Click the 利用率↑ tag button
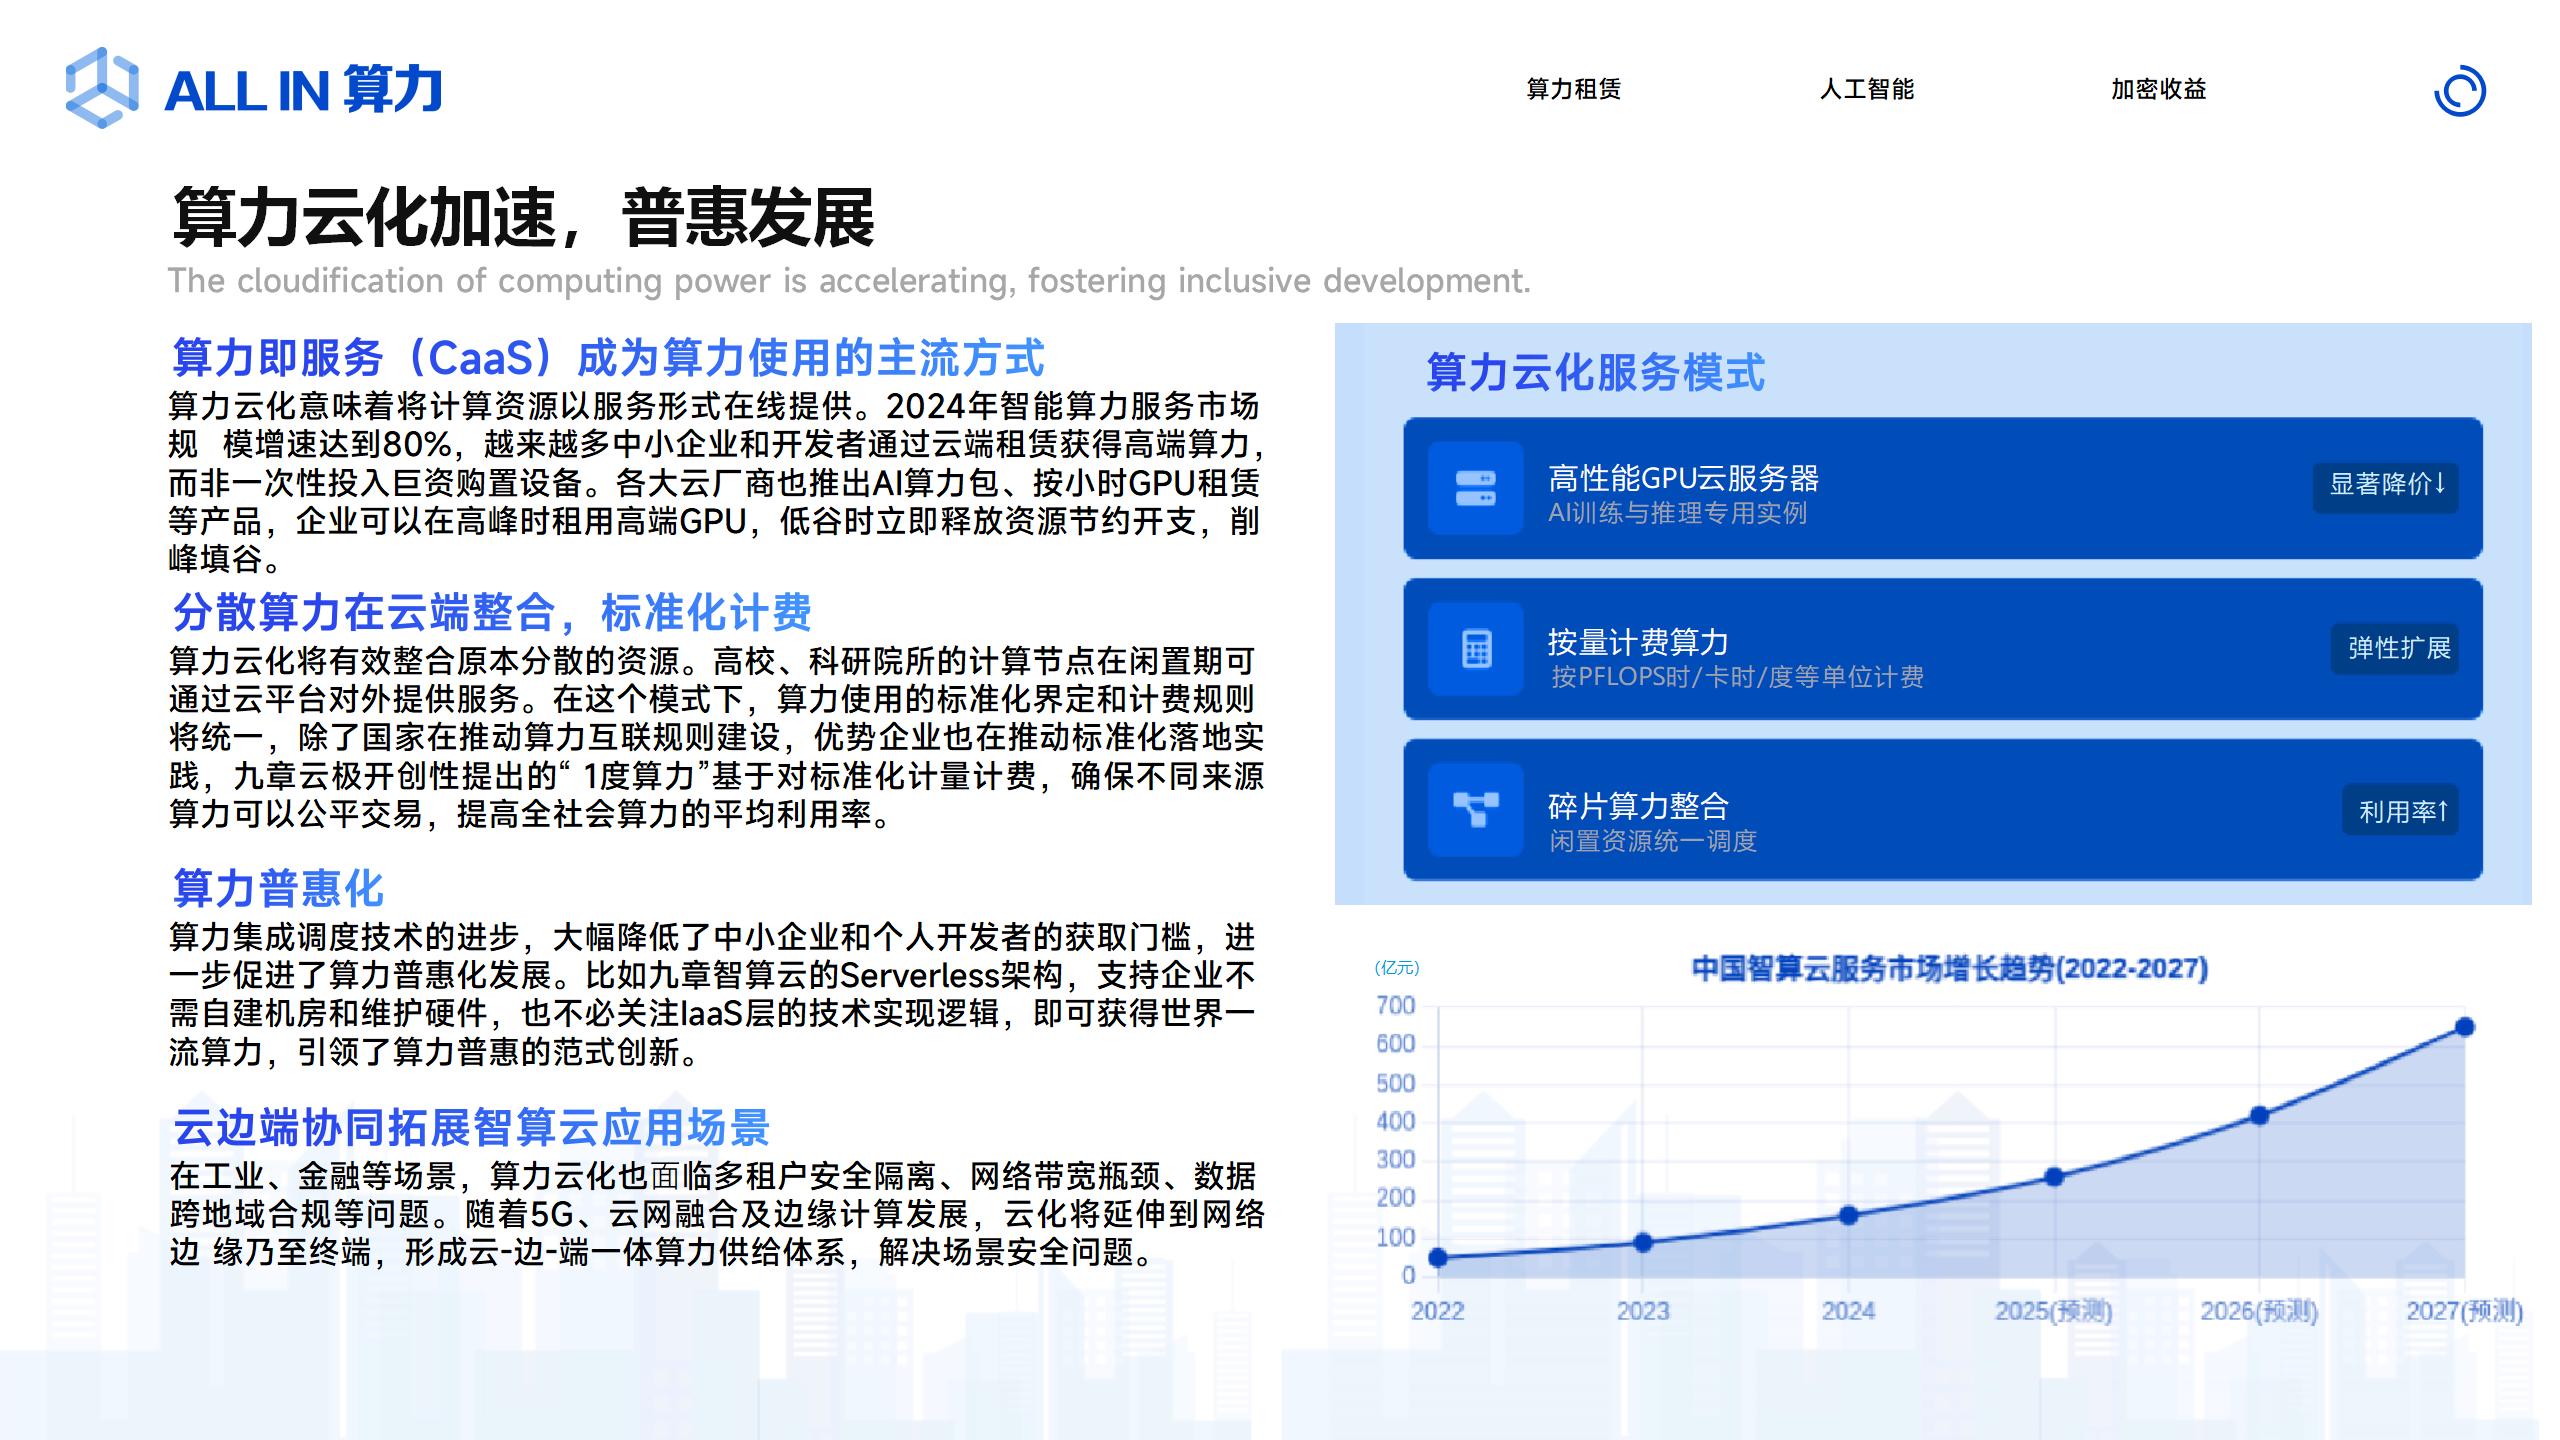Viewport: 2560px width, 1440px height. coord(2401,811)
